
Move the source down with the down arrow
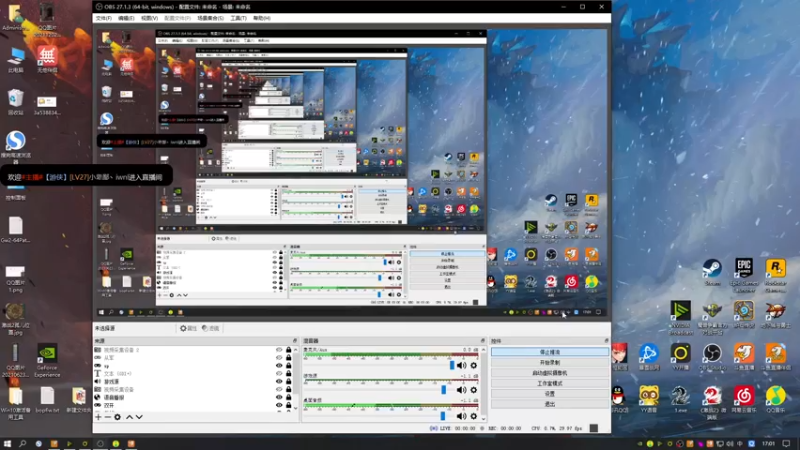point(139,417)
